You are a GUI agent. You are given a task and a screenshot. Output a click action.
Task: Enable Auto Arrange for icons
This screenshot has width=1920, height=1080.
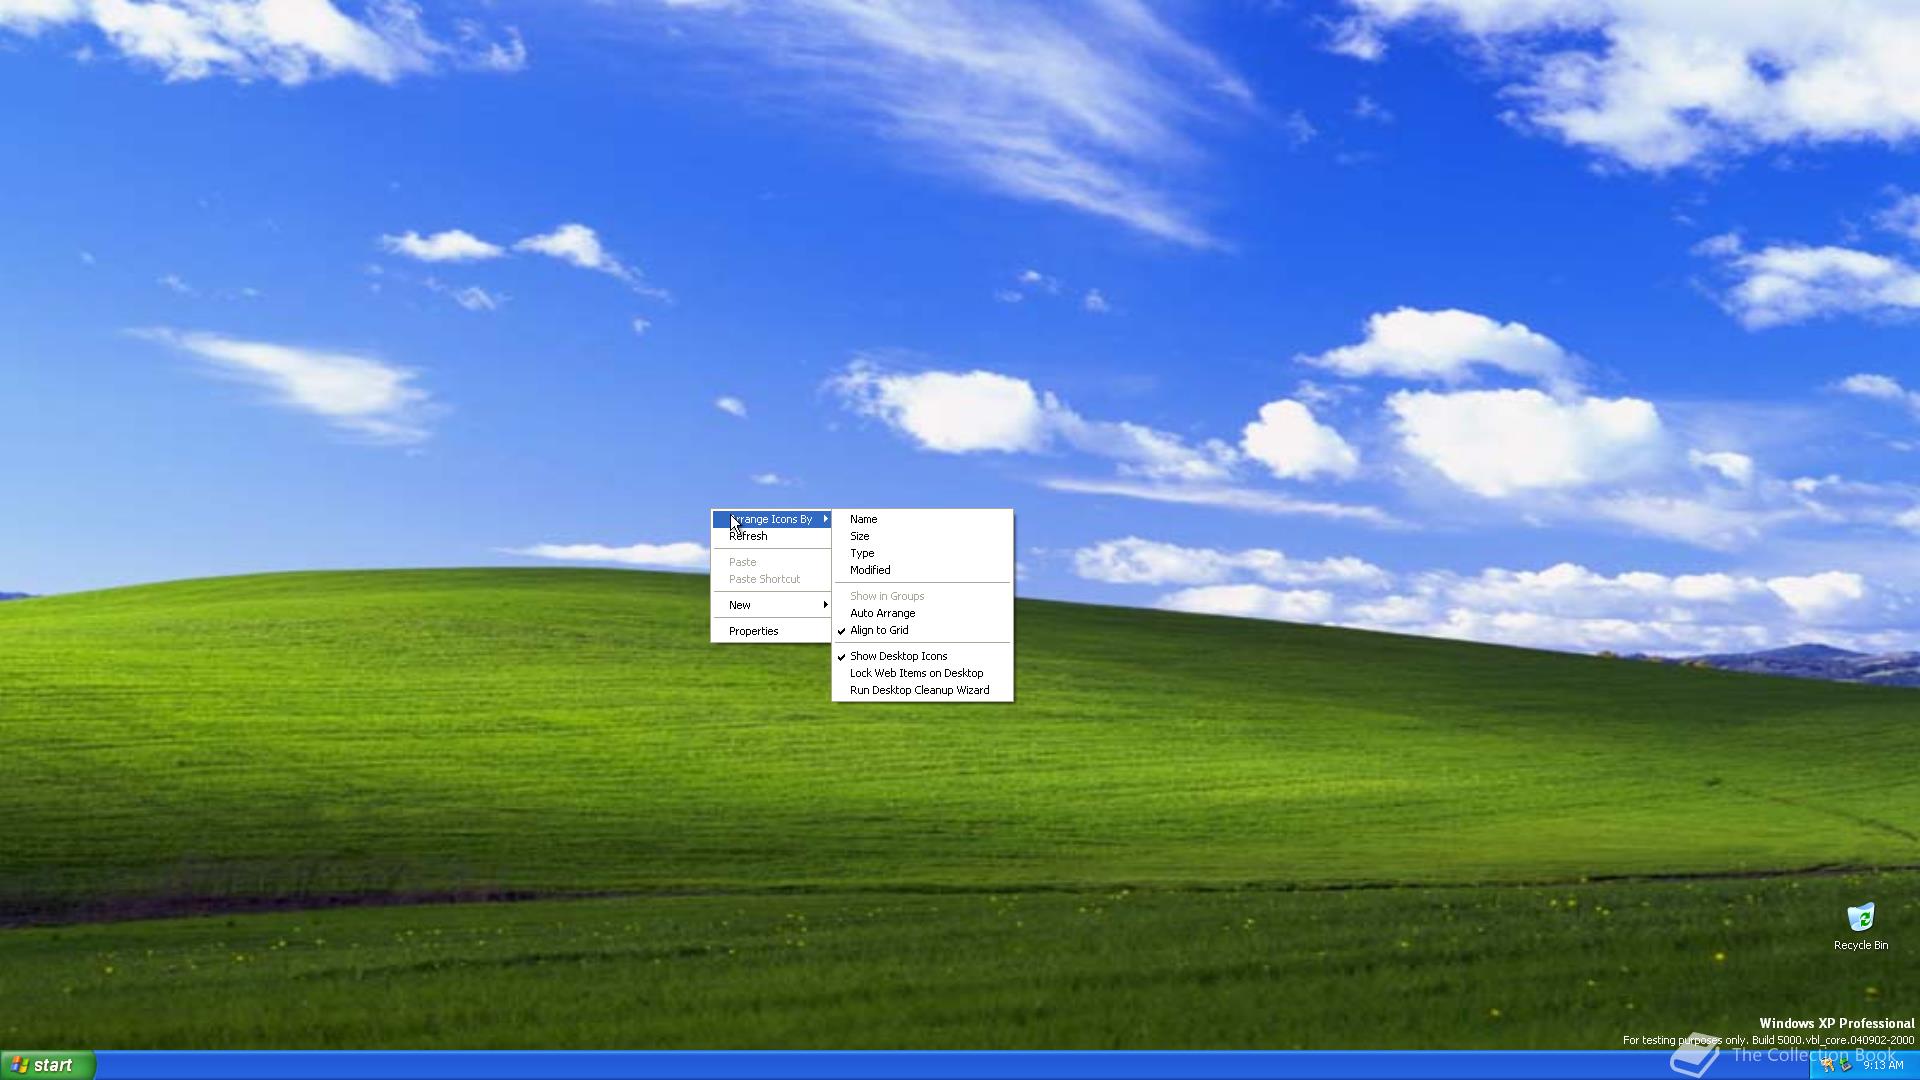[x=882, y=613]
